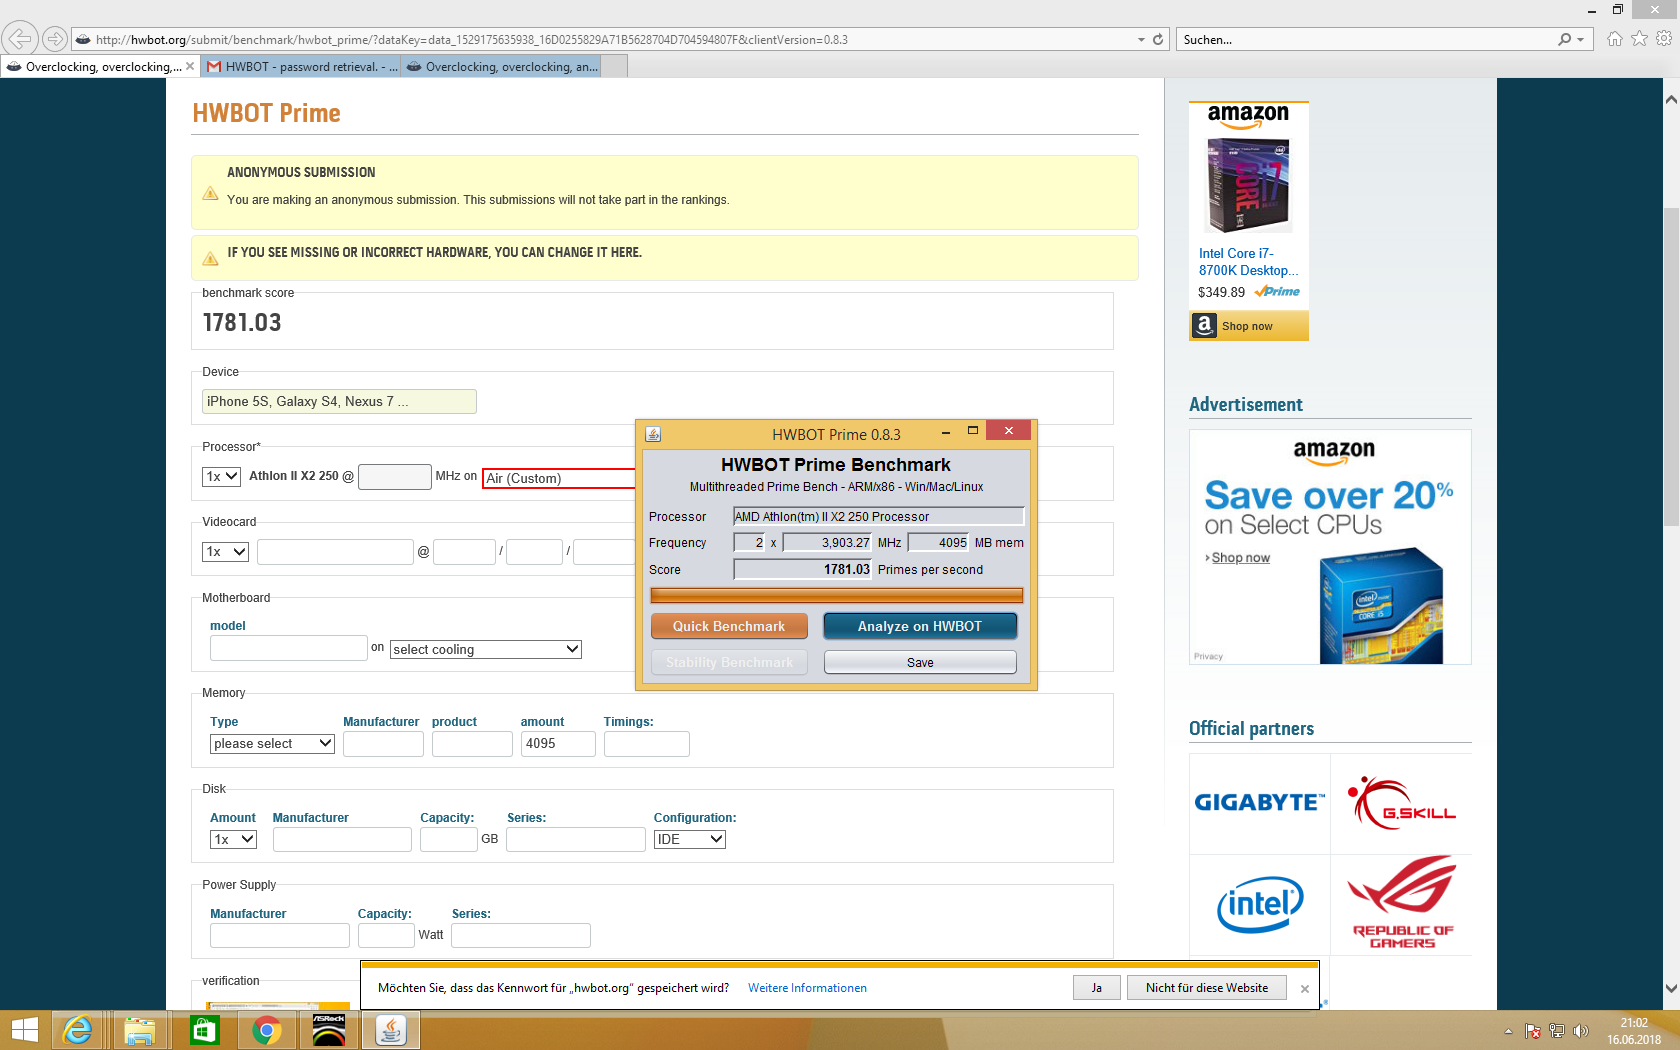Click Save in HWBOT Prime window
1680x1050 pixels.
click(x=920, y=662)
